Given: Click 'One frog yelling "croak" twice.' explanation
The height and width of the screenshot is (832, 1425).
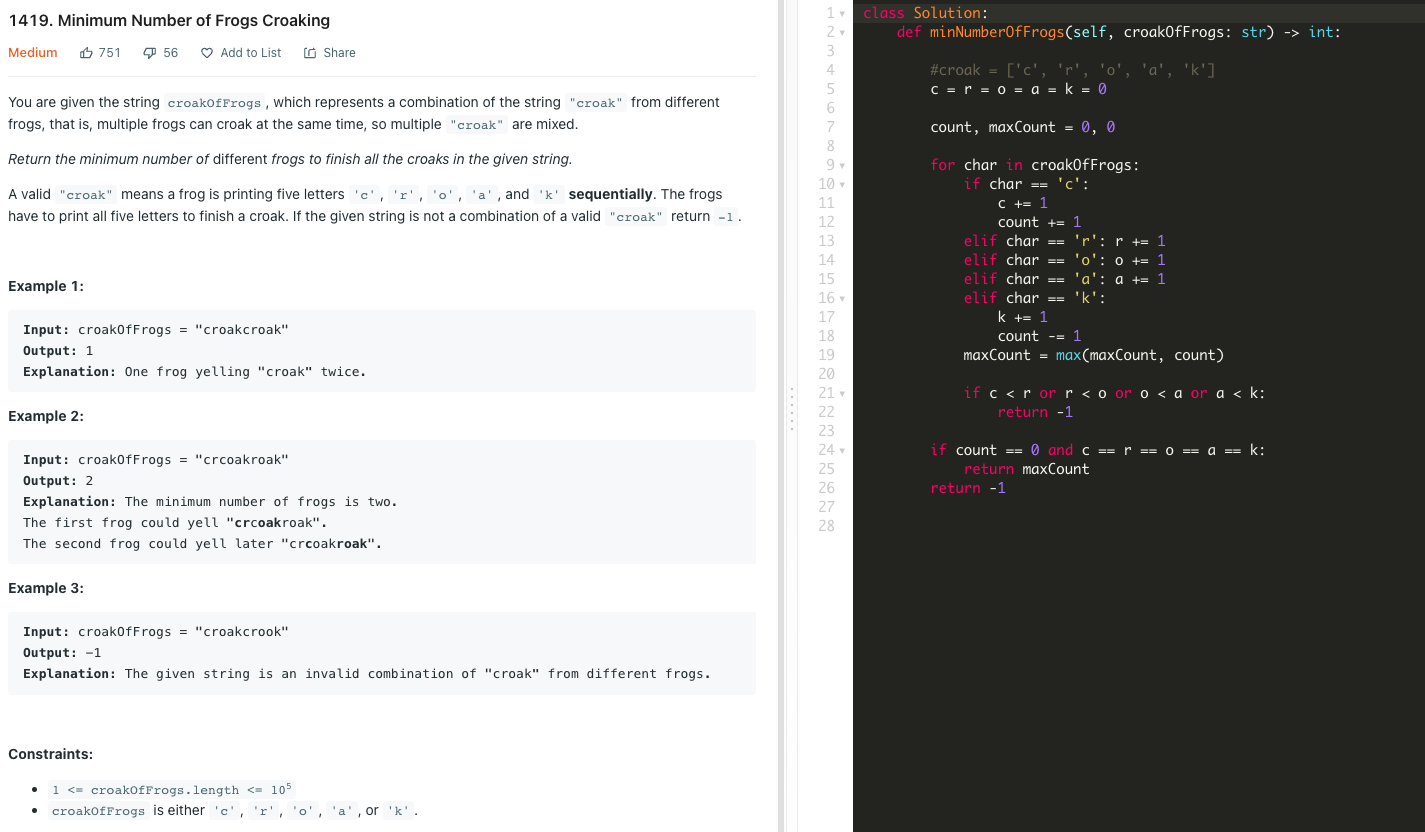Looking at the screenshot, I should tap(195, 372).
